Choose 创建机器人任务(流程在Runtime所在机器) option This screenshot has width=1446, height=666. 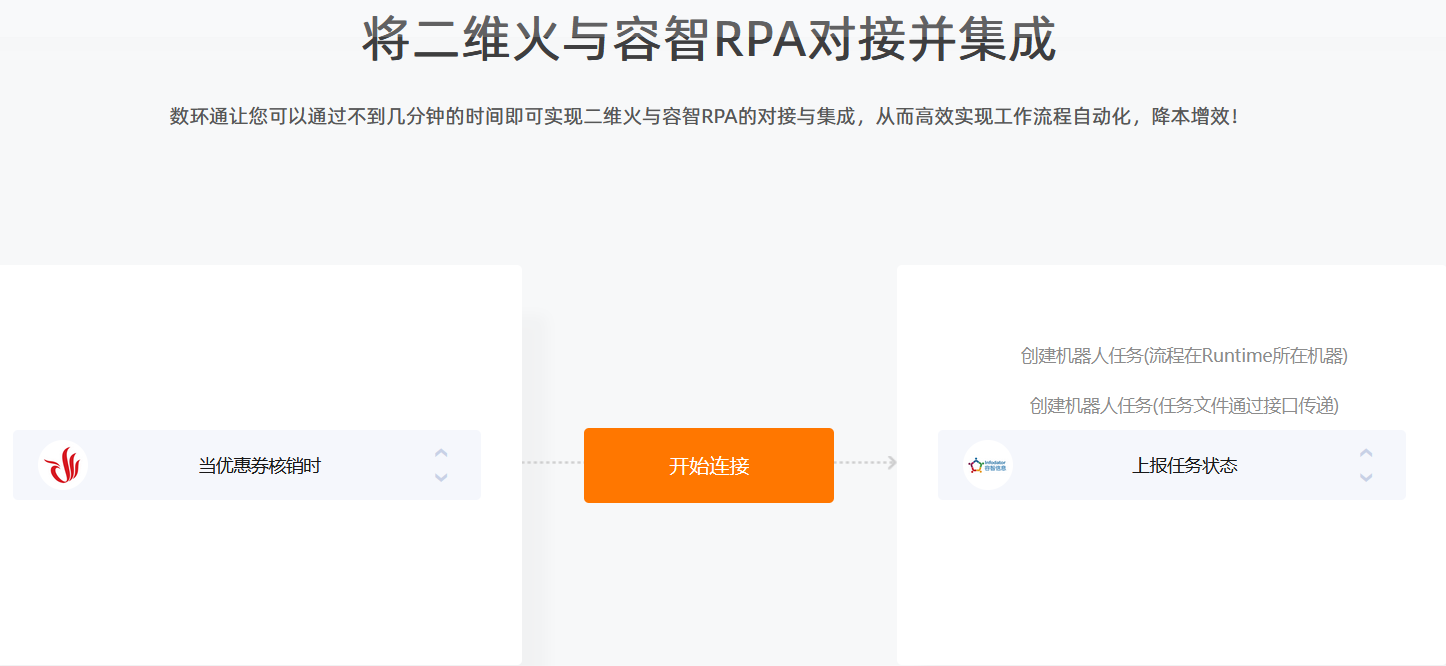pos(1184,355)
